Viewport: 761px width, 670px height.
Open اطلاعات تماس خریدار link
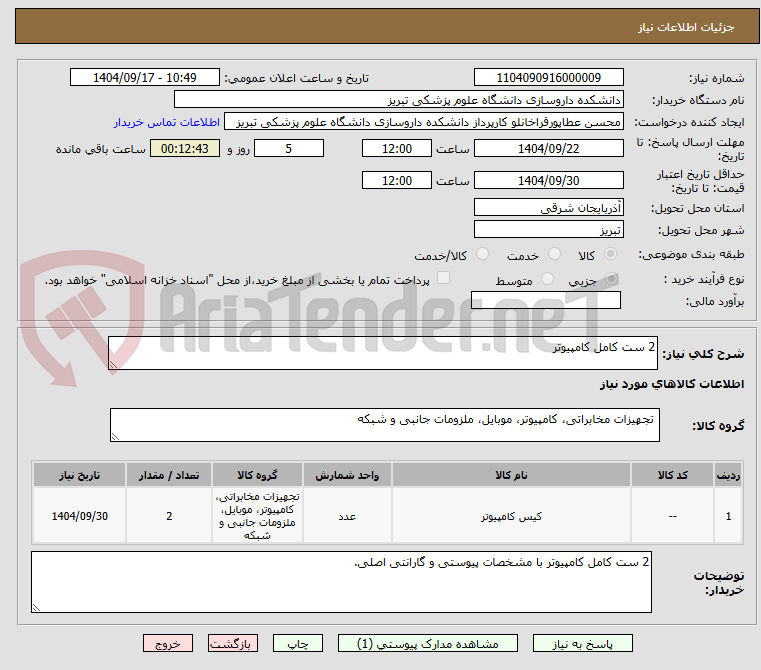166,122
